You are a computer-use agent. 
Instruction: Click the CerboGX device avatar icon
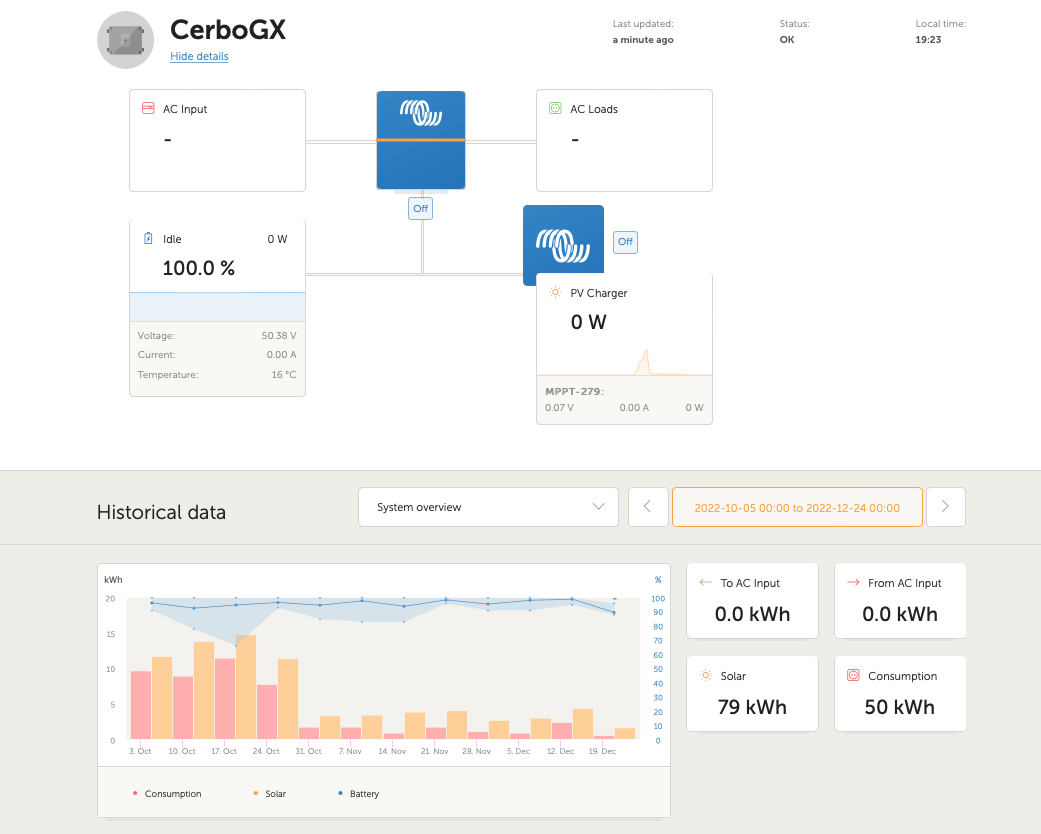[125, 41]
